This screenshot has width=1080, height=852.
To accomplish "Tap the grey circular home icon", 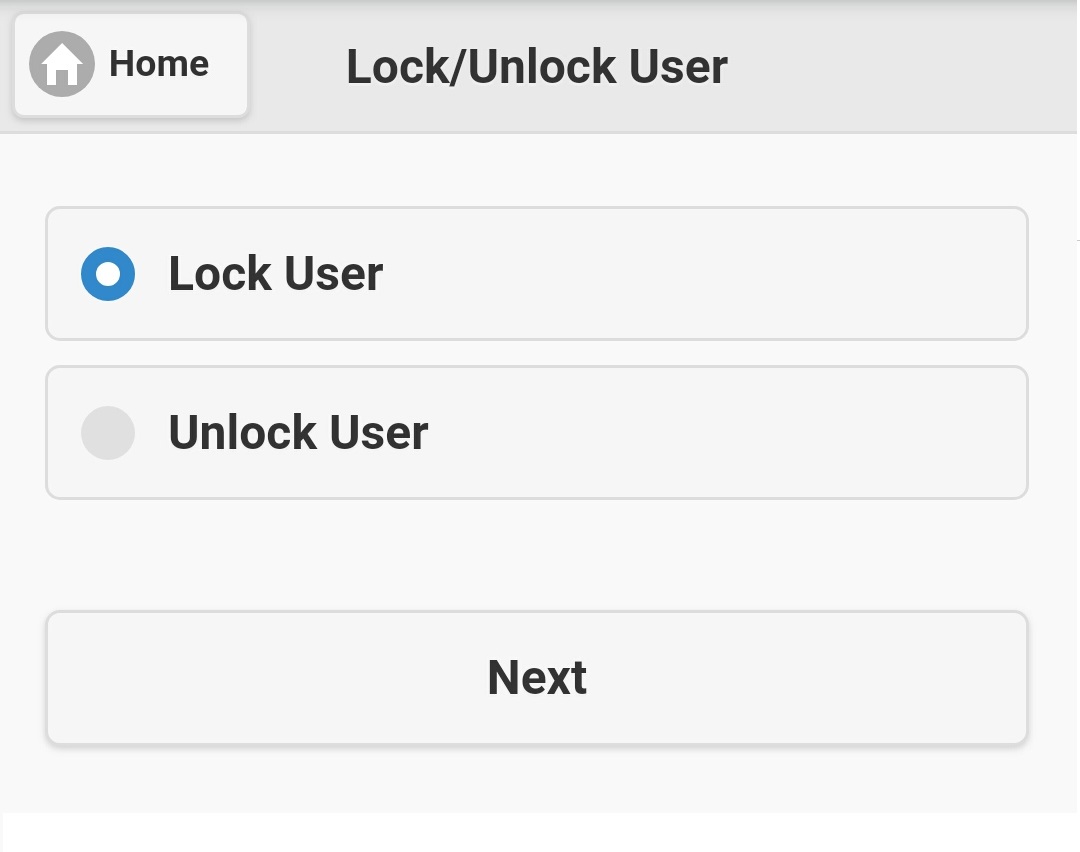I will [62, 64].
